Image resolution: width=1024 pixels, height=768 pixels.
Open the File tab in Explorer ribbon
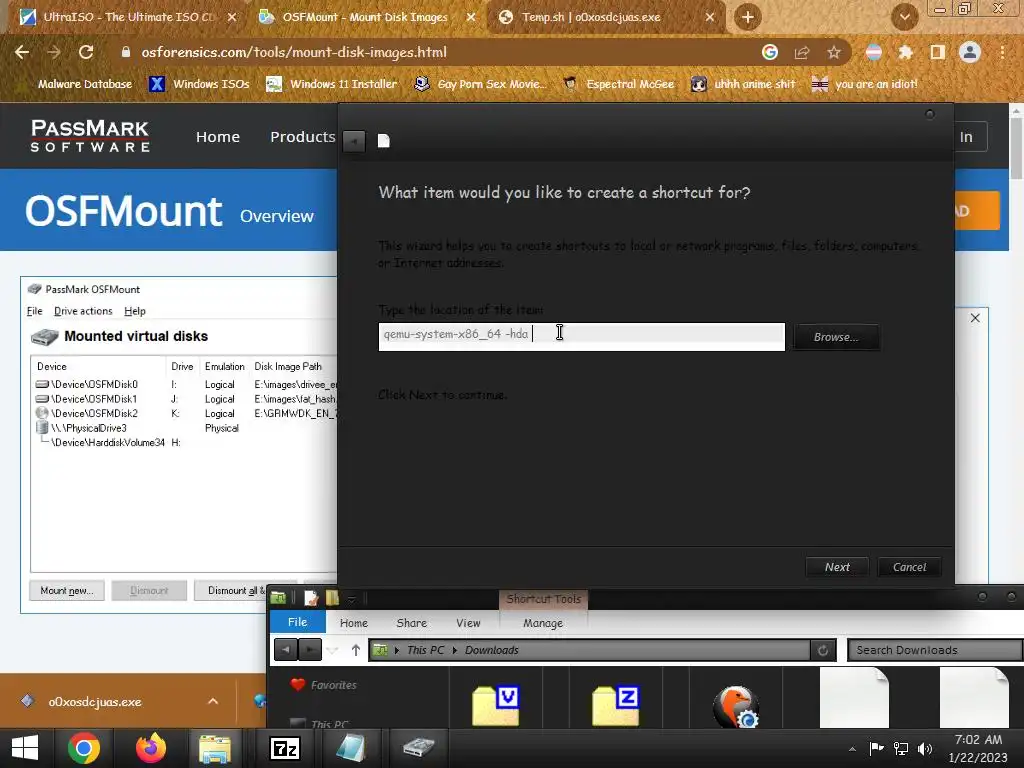click(x=297, y=622)
